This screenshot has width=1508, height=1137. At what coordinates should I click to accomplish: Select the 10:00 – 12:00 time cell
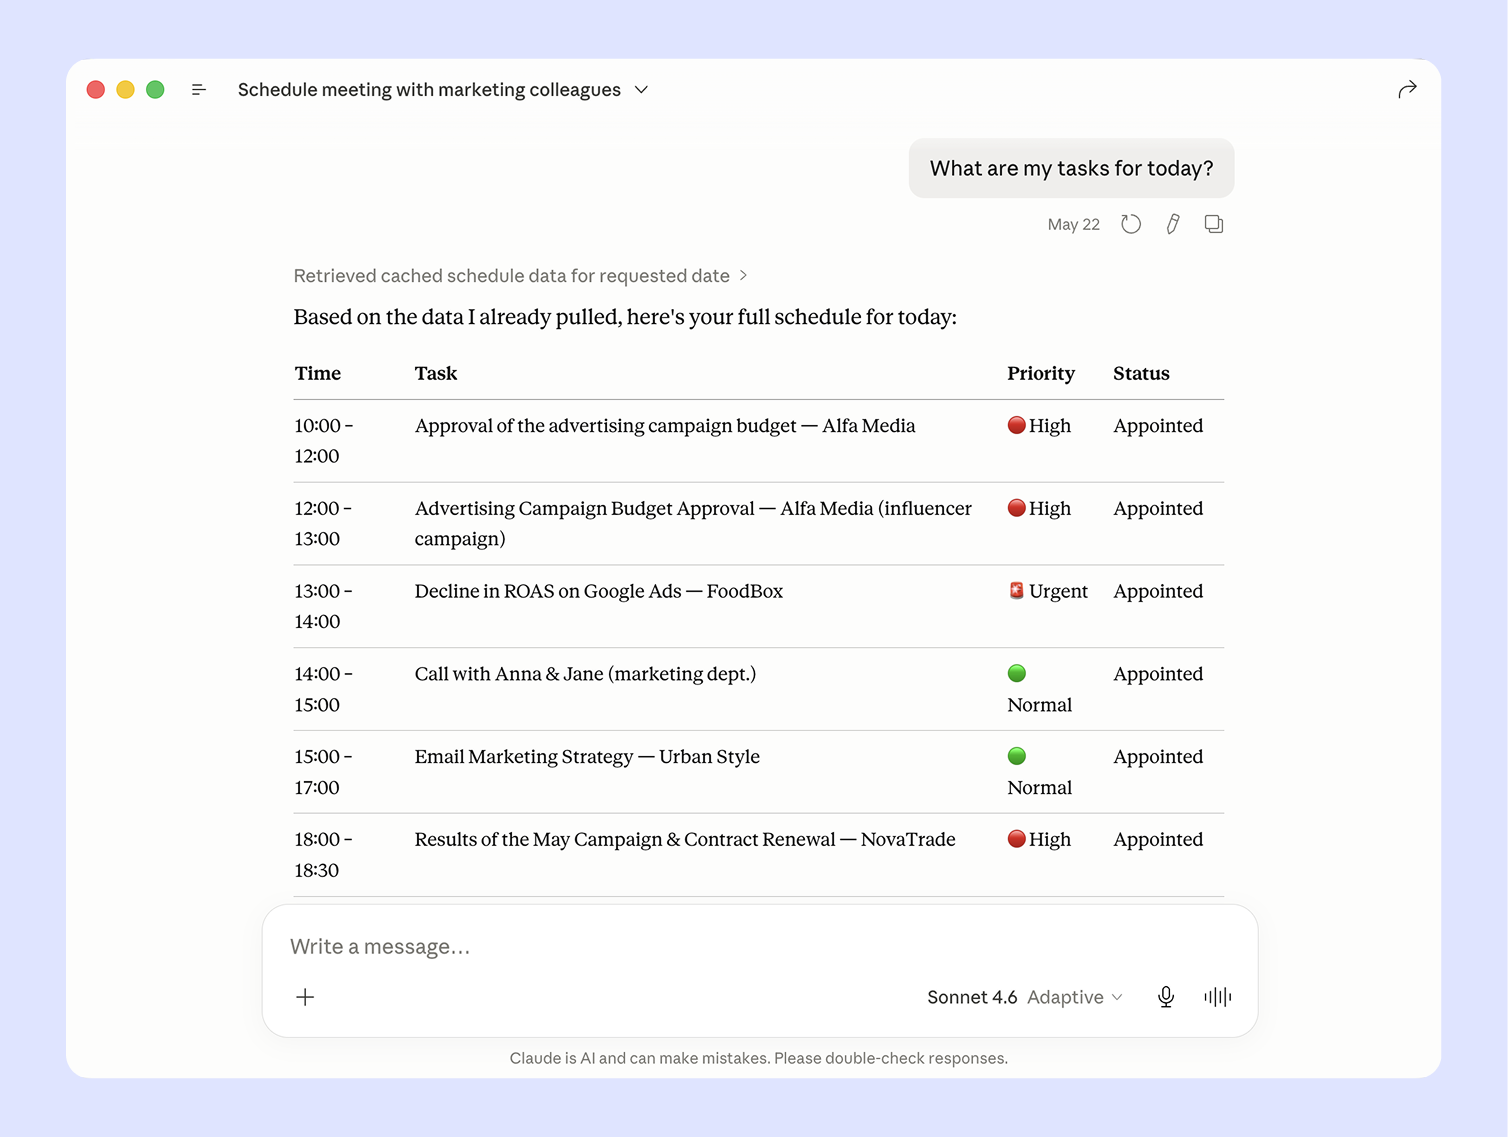323,441
